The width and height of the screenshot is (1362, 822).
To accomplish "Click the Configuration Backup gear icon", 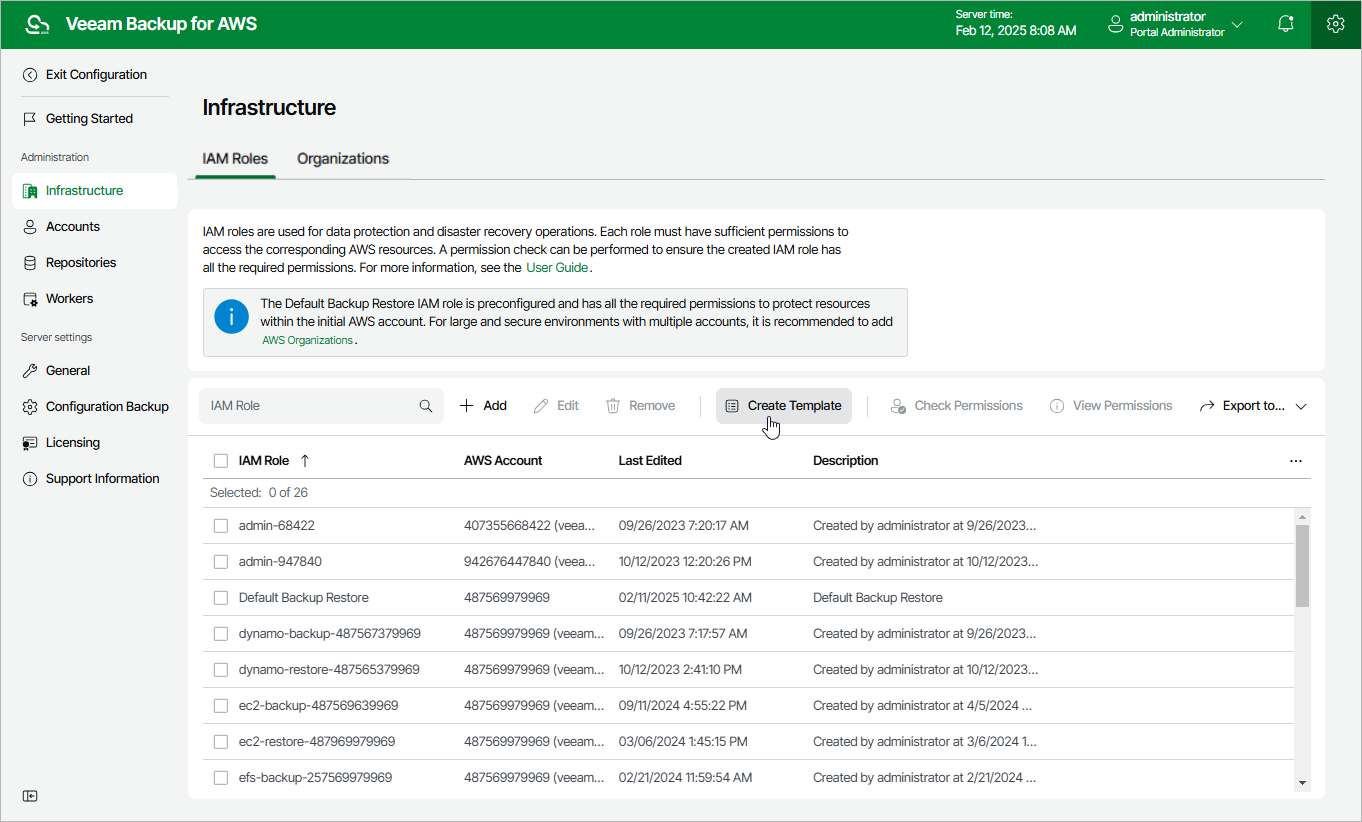I will point(30,407).
